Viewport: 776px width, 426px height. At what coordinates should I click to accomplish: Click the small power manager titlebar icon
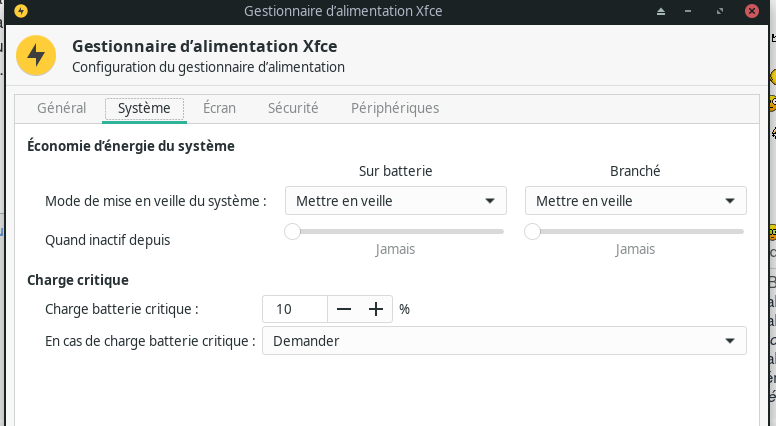[x=21, y=11]
